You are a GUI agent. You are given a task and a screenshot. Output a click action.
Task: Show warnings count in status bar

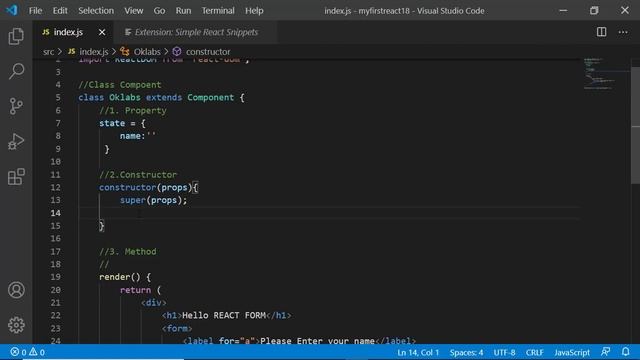[x=37, y=352]
